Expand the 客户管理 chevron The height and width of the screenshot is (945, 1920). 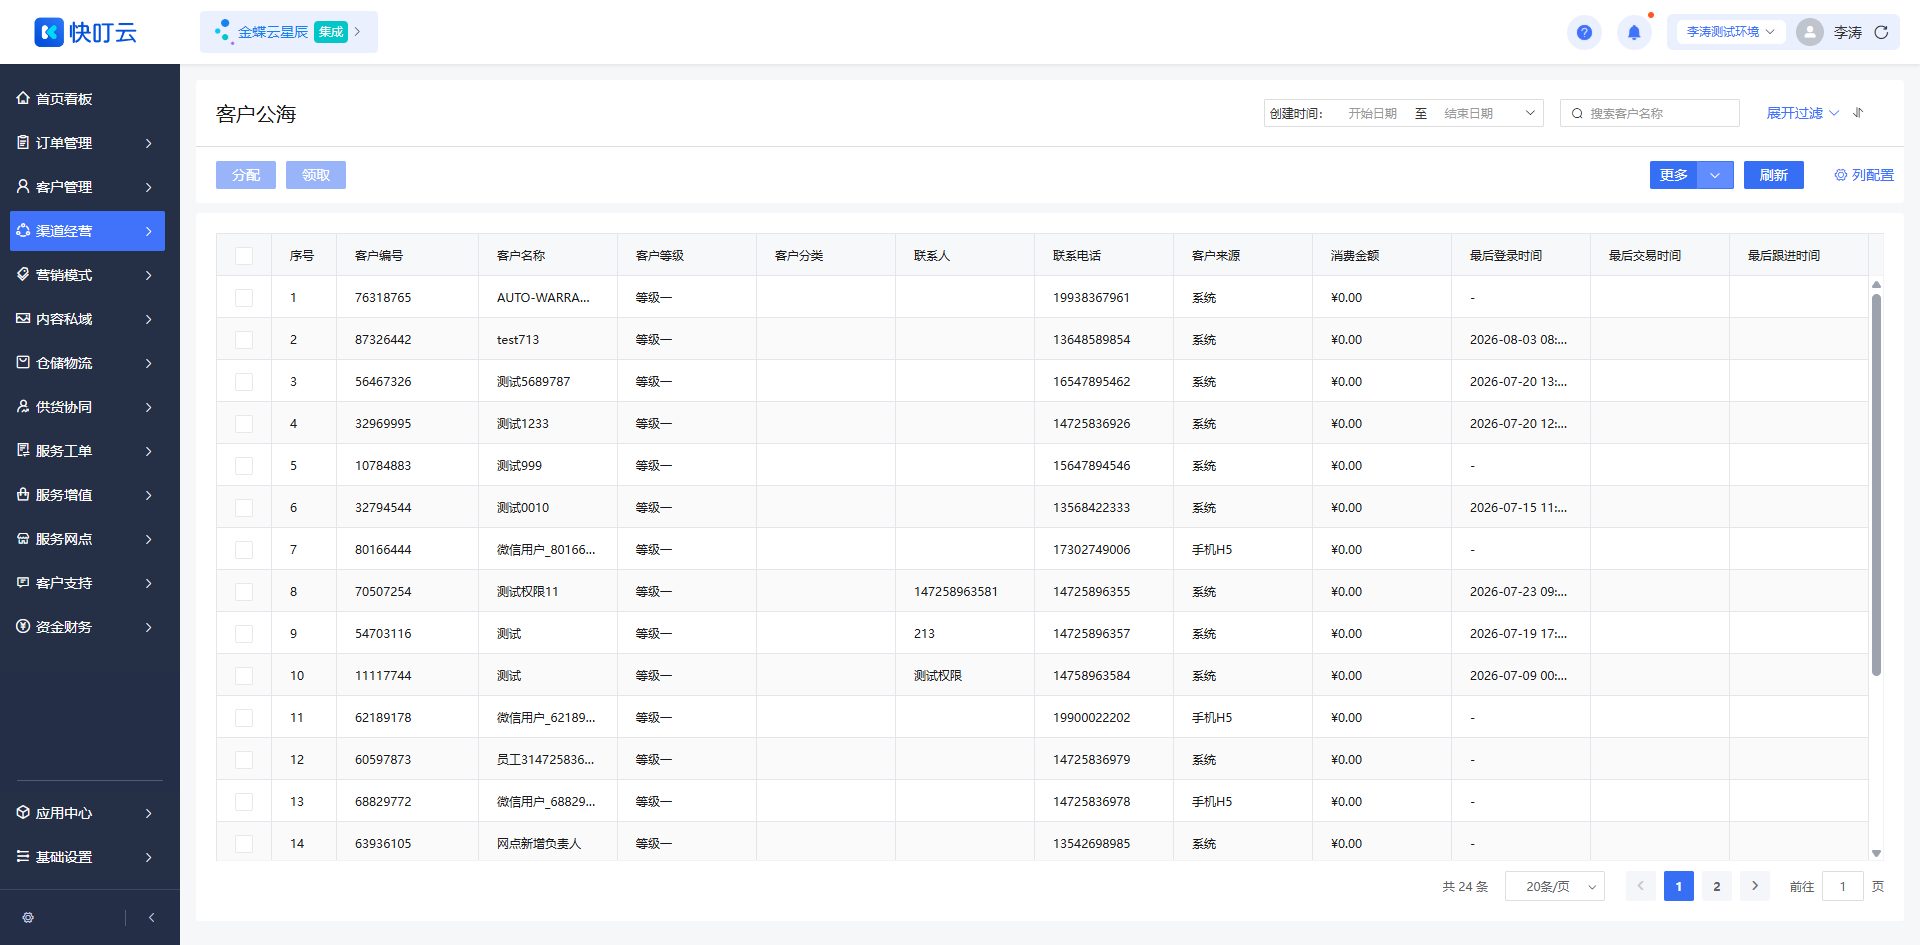(149, 187)
